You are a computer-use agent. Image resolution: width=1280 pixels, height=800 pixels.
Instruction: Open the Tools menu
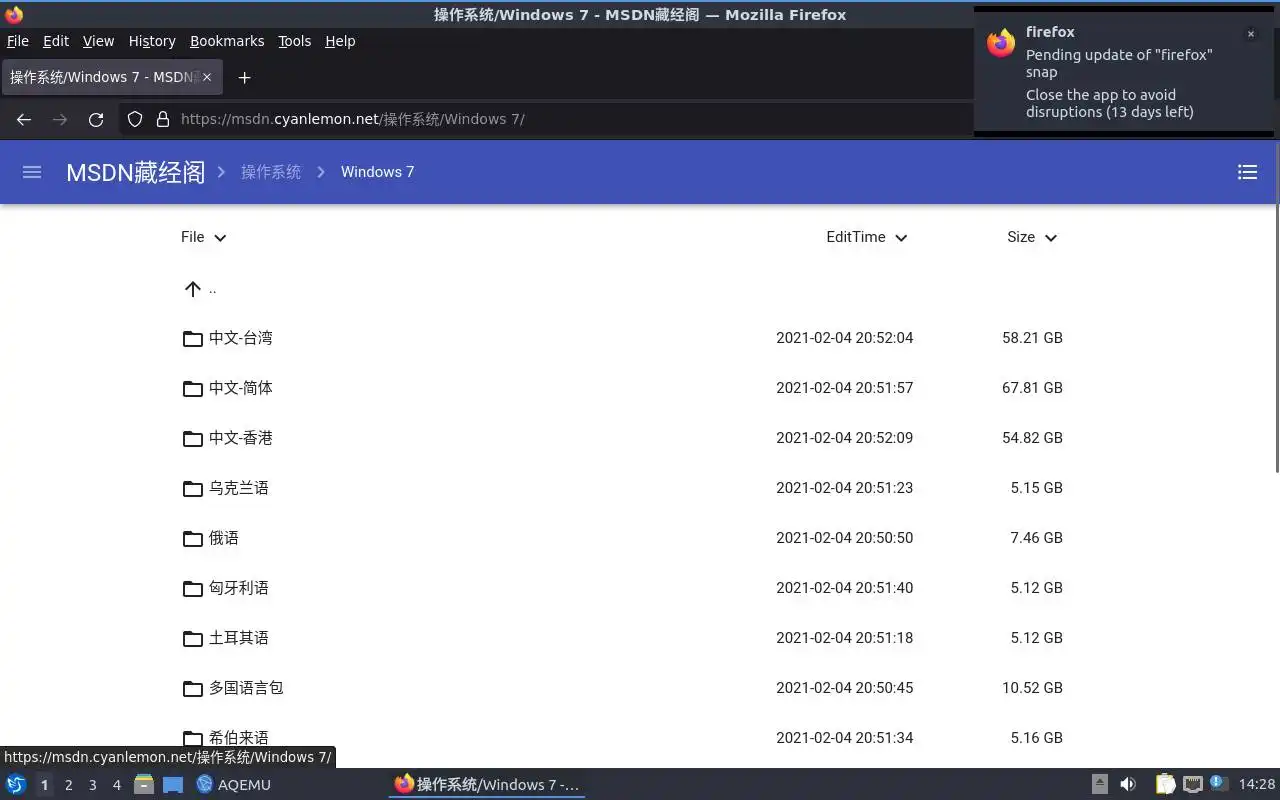(x=295, y=41)
